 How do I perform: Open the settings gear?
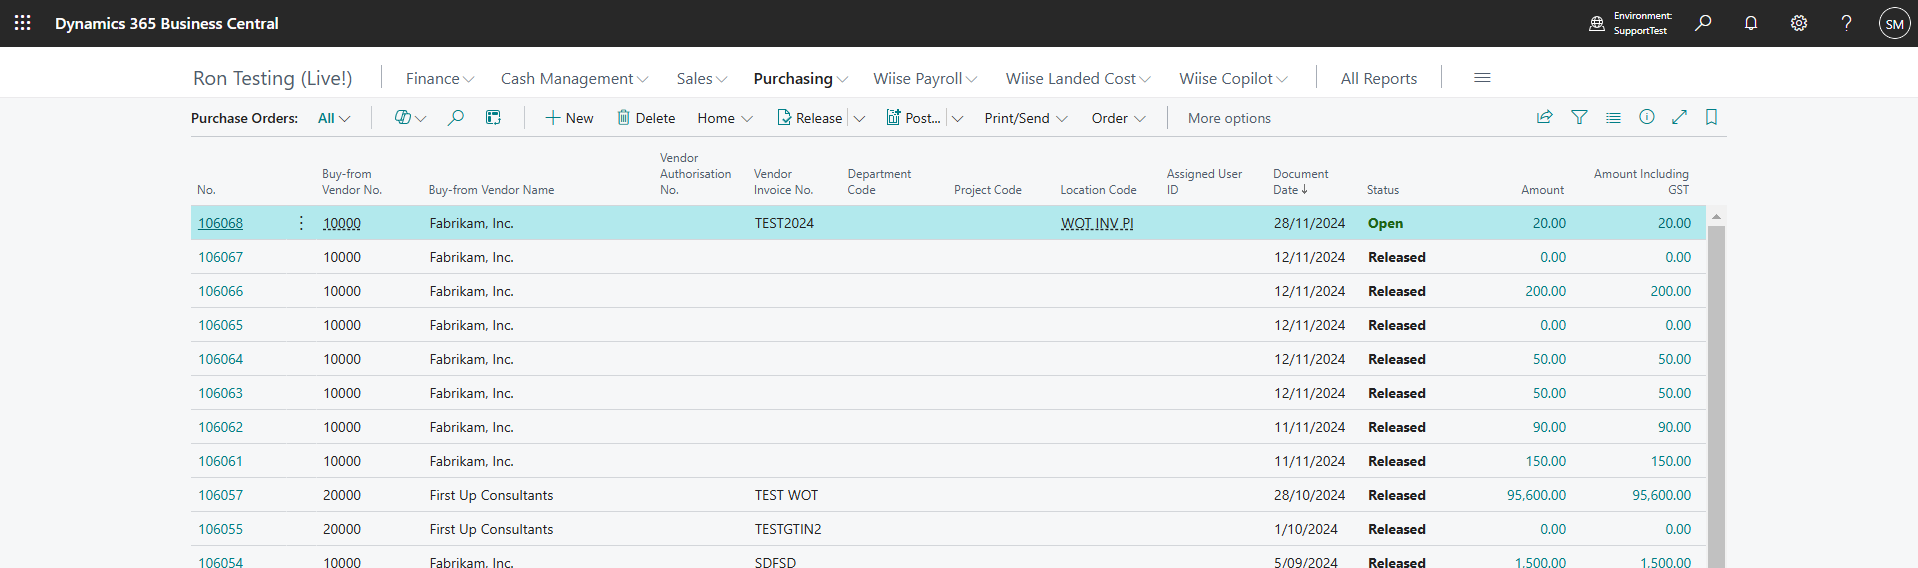[1799, 23]
